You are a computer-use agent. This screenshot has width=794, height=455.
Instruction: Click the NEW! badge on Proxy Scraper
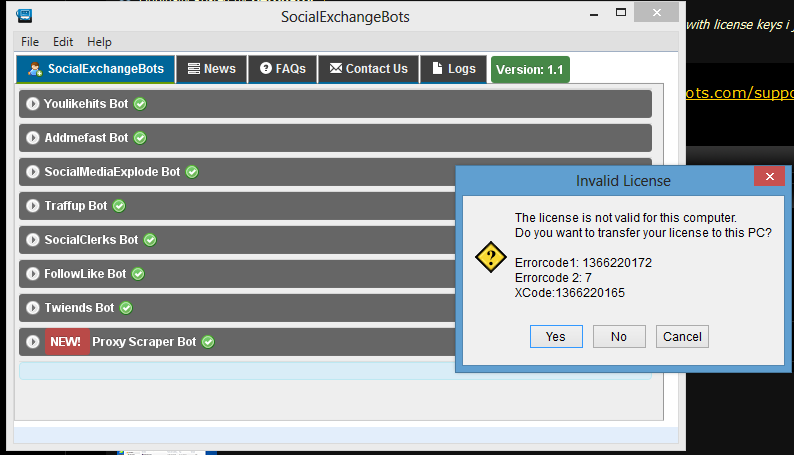tap(67, 342)
